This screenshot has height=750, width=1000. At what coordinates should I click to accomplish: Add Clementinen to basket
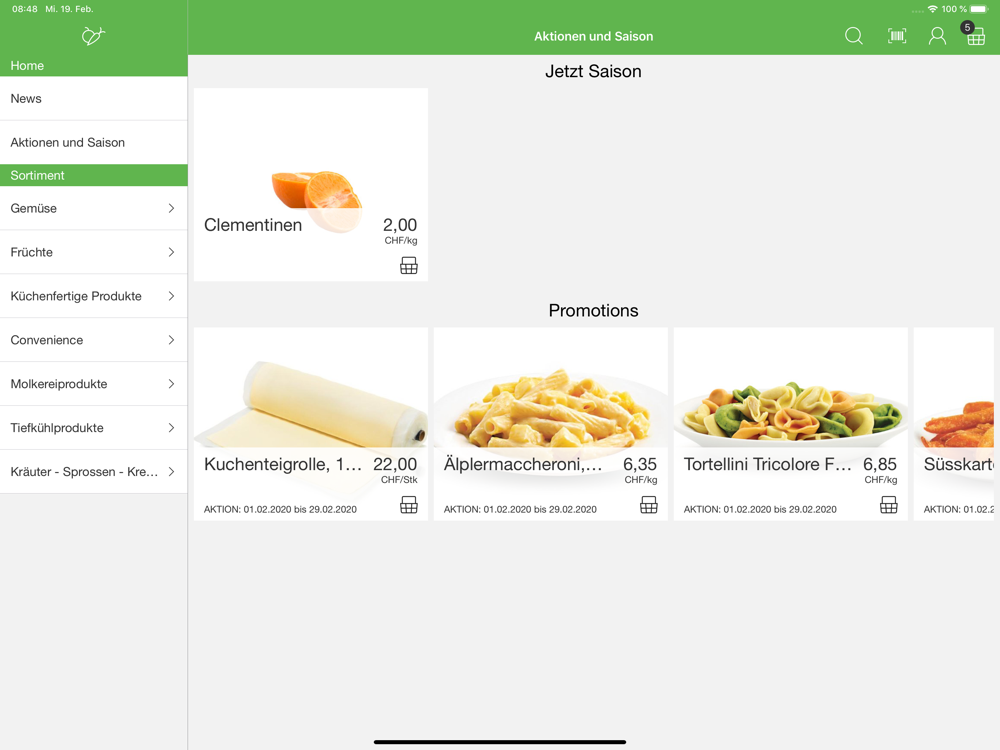(x=409, y=265)
